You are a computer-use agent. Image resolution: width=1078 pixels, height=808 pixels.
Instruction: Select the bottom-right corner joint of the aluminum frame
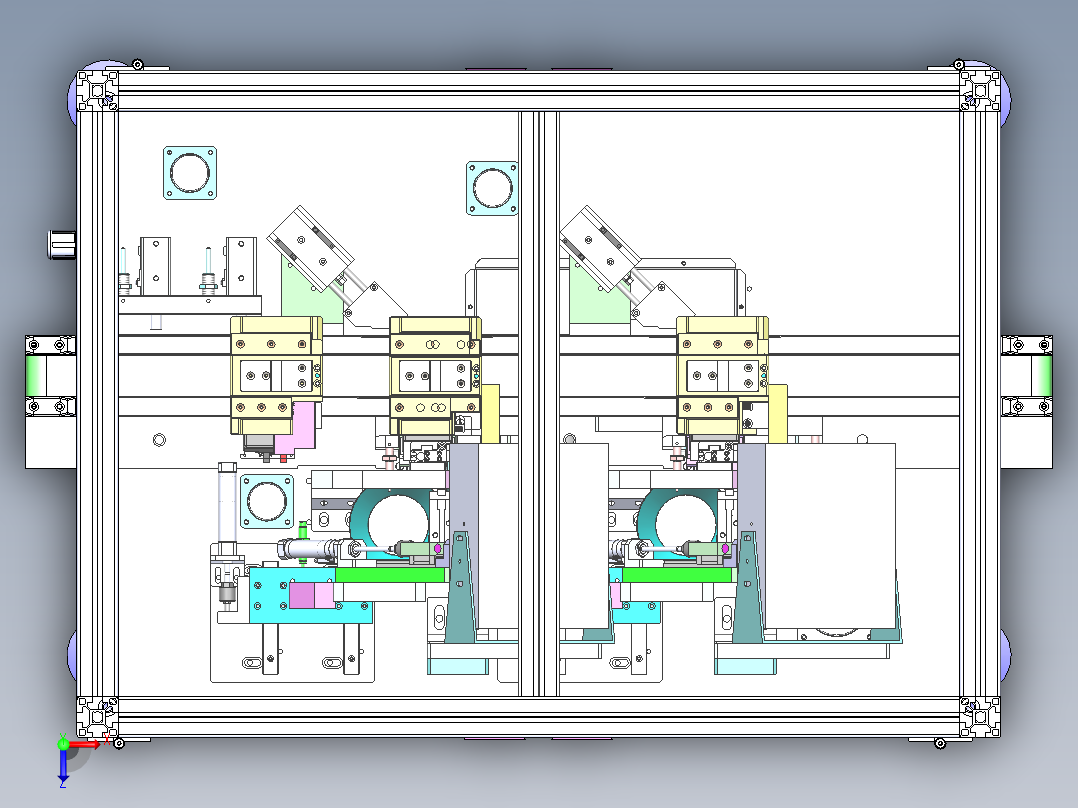click(x=980, y=717)
